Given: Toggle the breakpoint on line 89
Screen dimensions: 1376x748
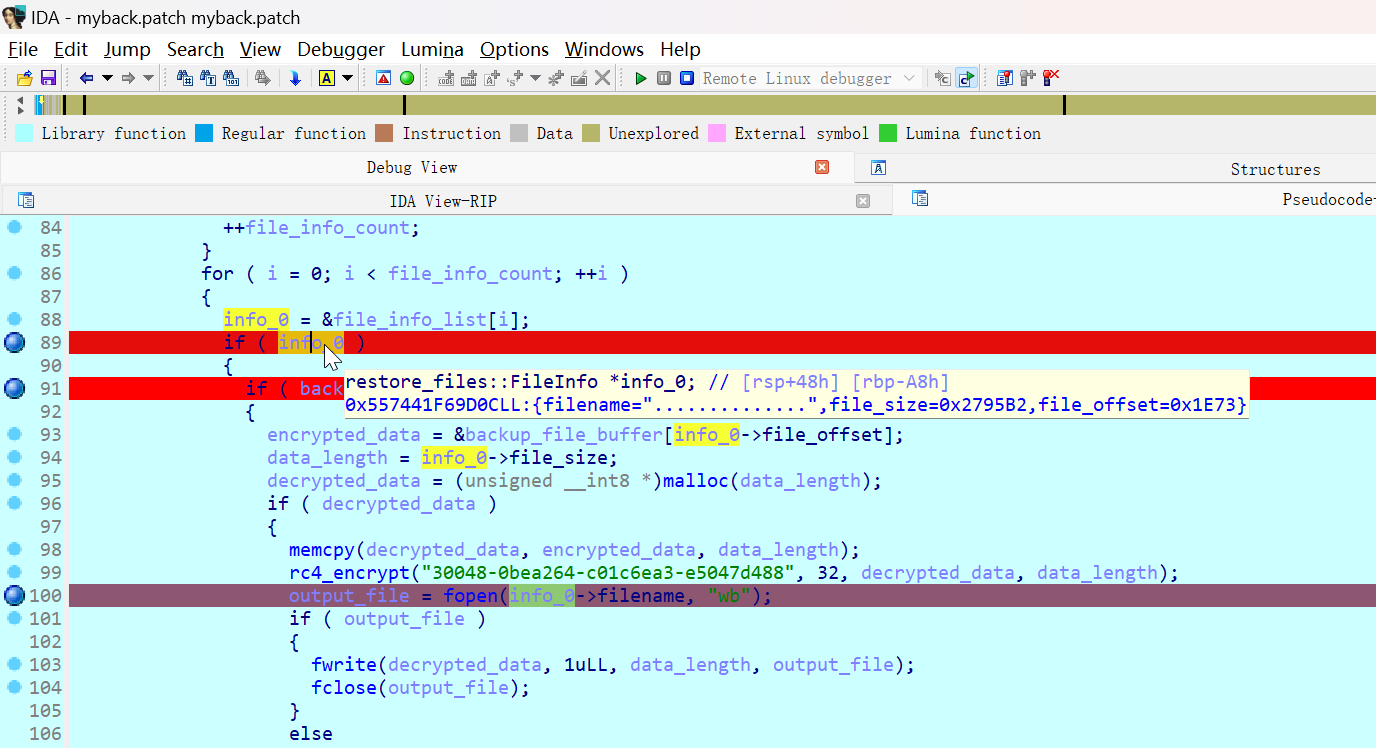Looking at the screenshot, I should click(14, 342).
